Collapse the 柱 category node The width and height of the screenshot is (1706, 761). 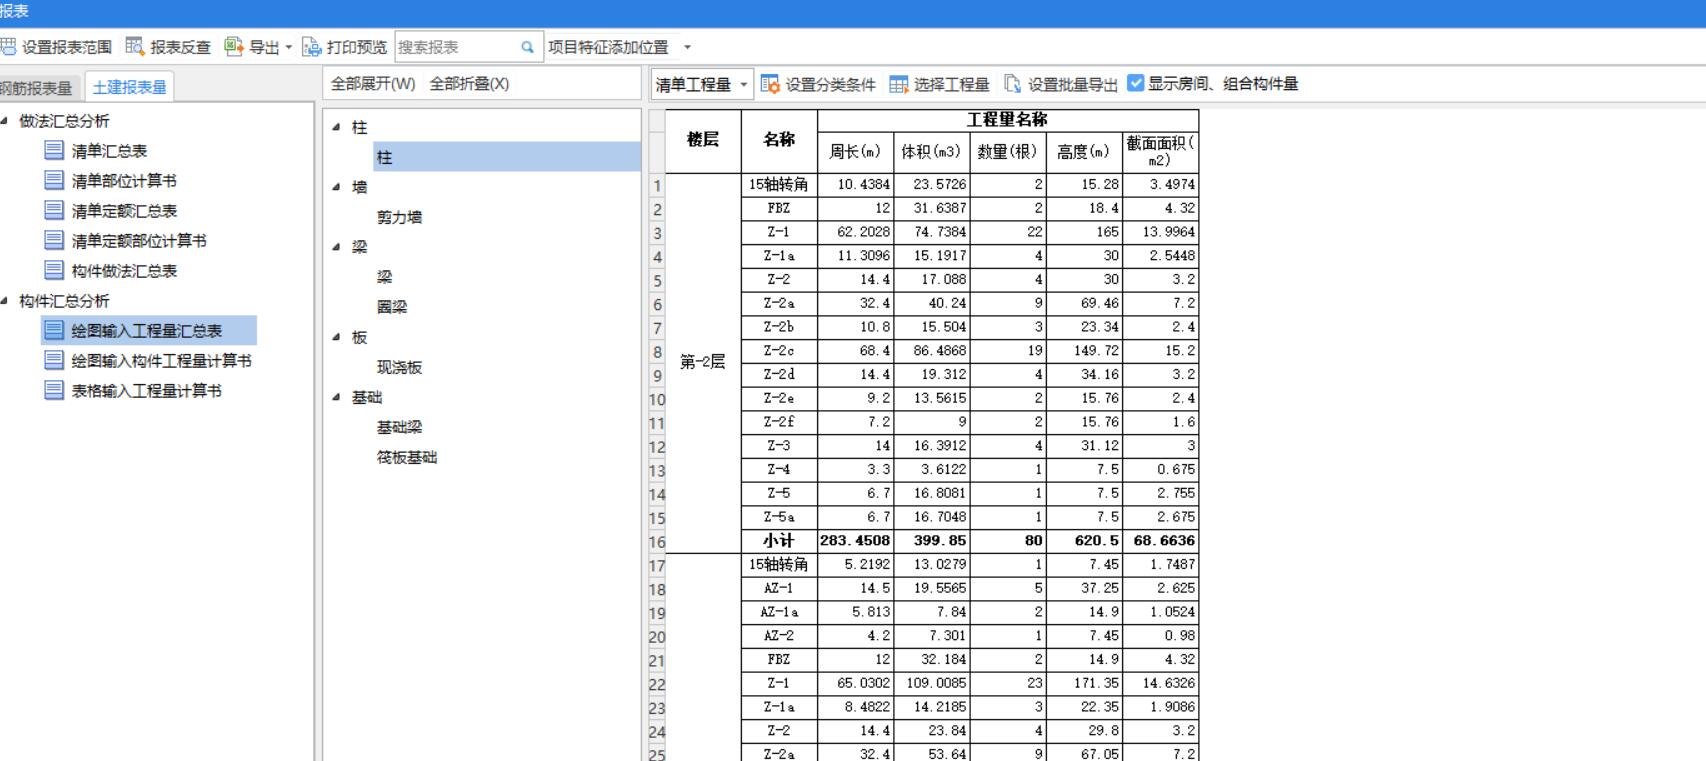pyautogui.click(x=336, y=127)
